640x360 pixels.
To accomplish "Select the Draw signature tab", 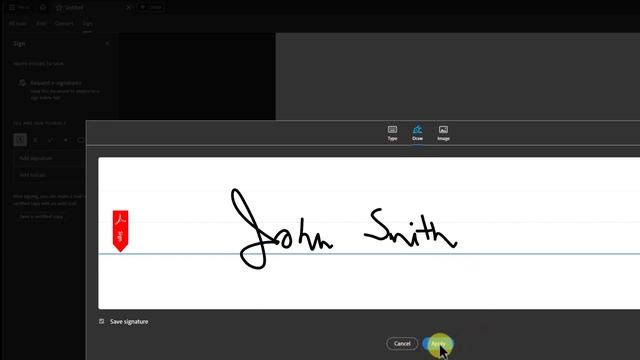I will [x=417, y=133].
